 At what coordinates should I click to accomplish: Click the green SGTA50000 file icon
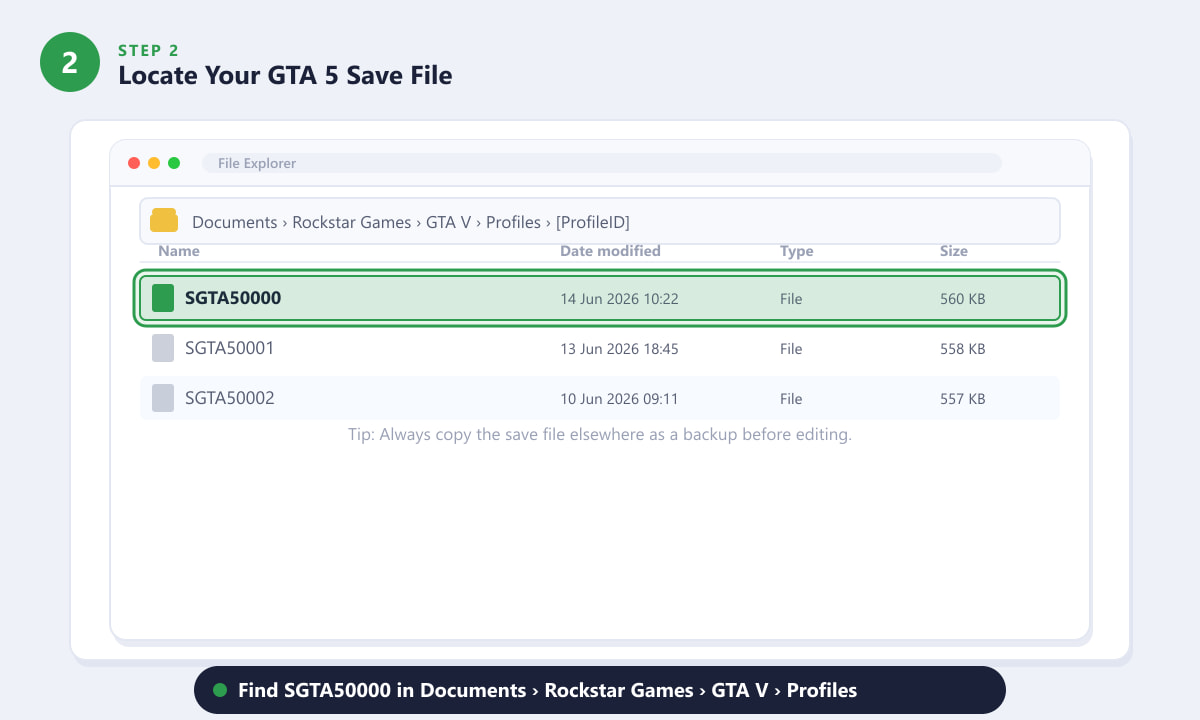(163, 298)
